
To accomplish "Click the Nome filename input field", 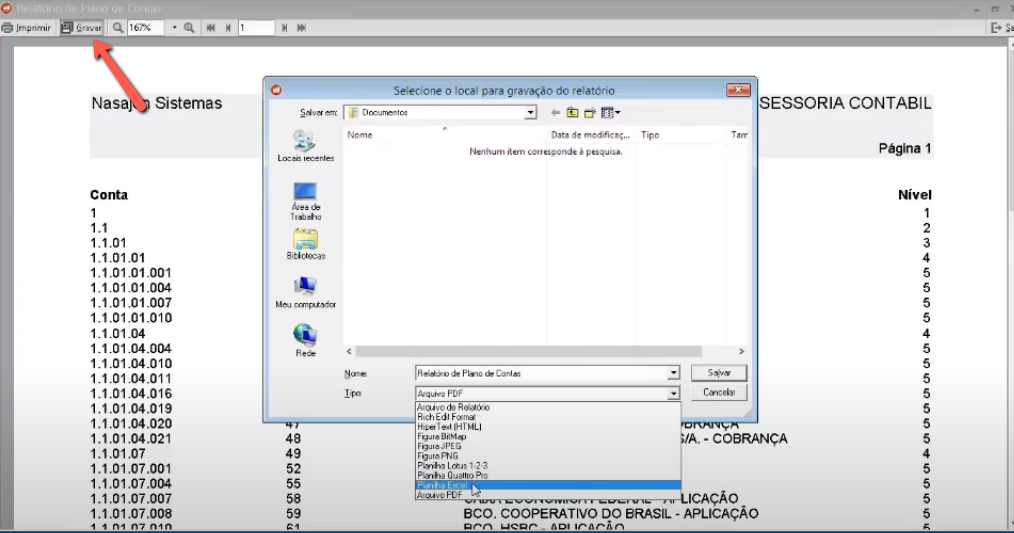I will tap(541, 373).
